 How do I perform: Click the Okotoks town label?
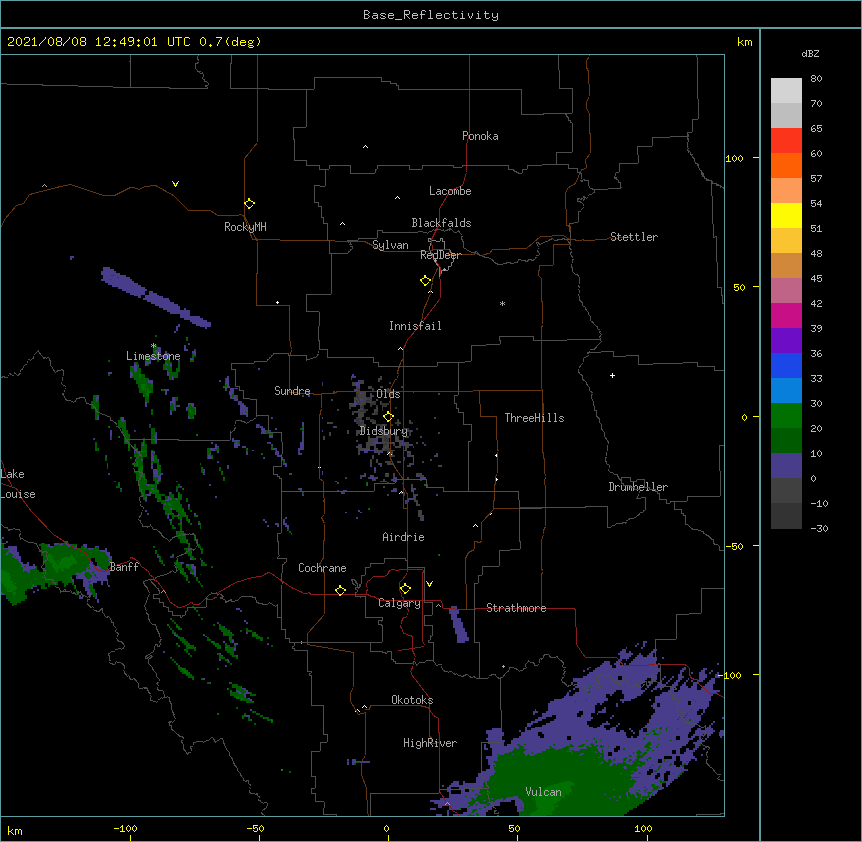pos(412,700)
